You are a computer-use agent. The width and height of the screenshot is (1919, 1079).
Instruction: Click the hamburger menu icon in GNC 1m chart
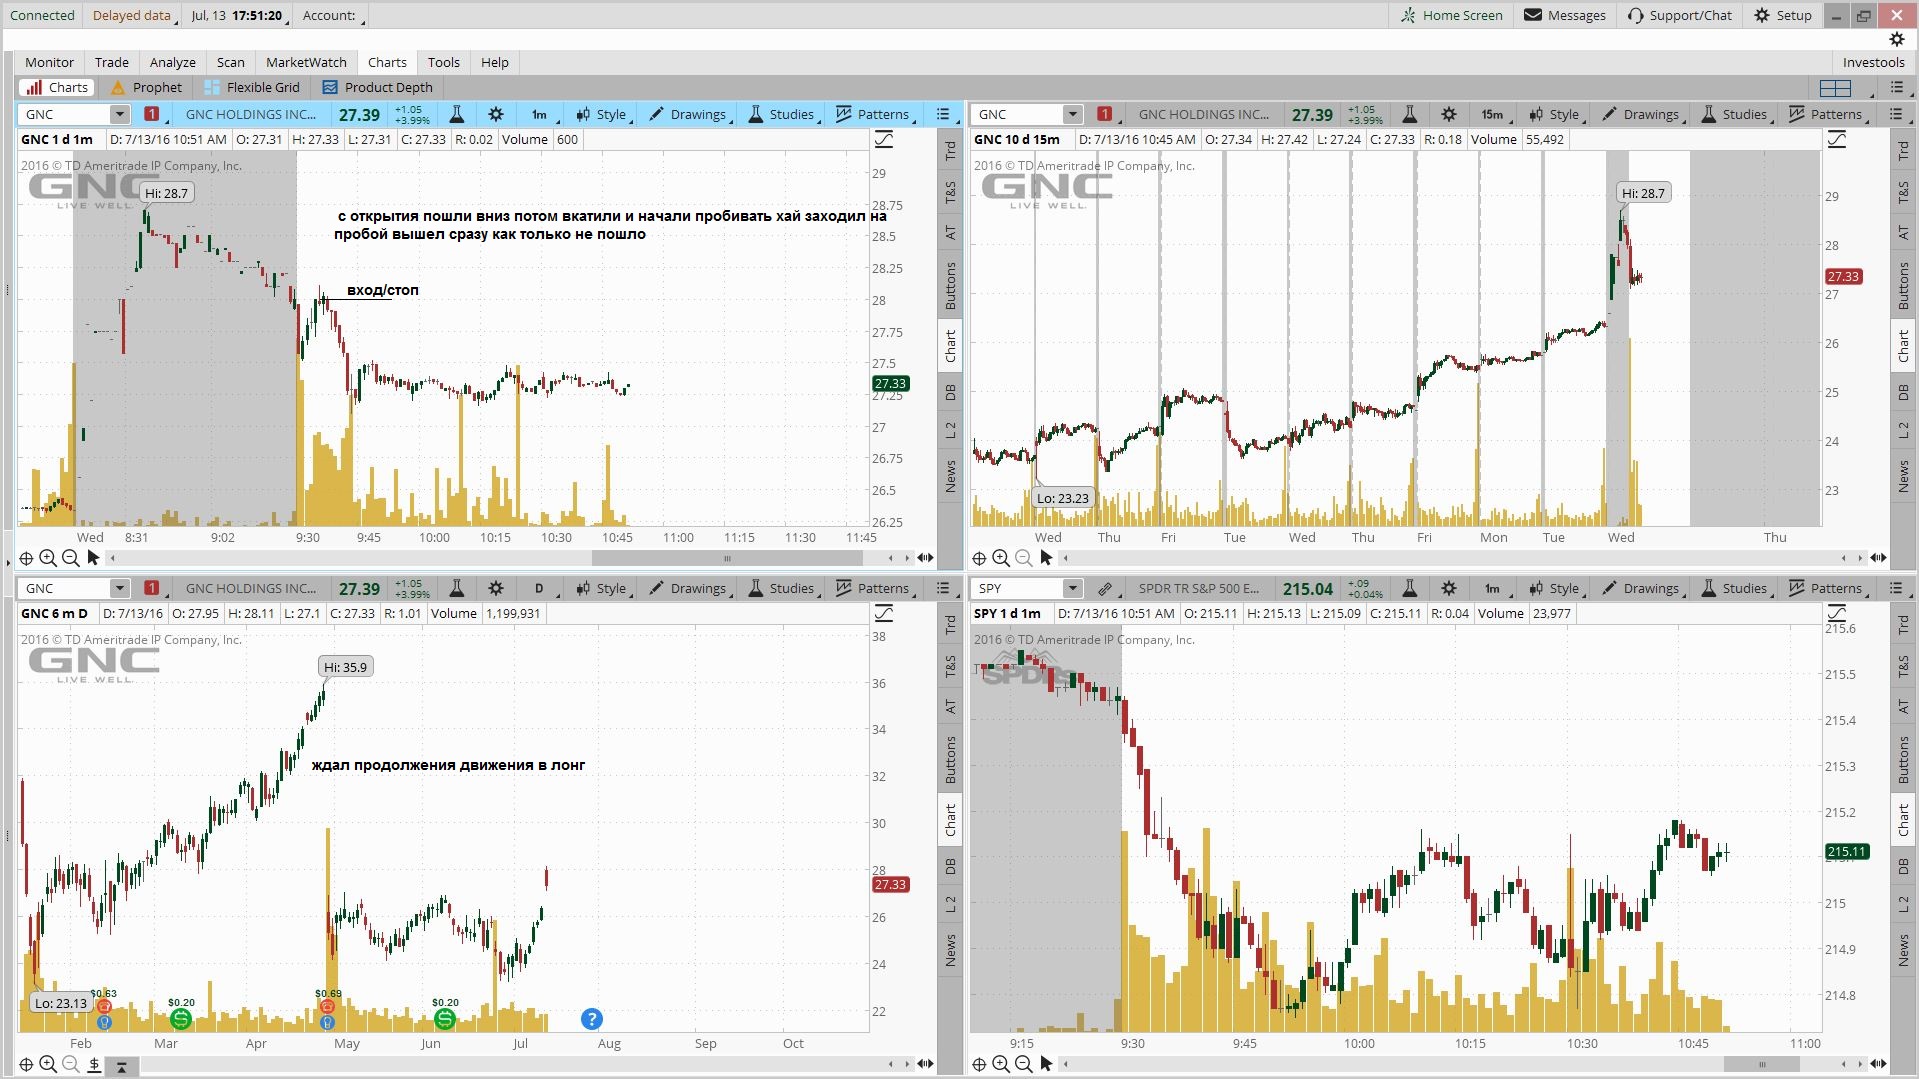pos(943,114)
